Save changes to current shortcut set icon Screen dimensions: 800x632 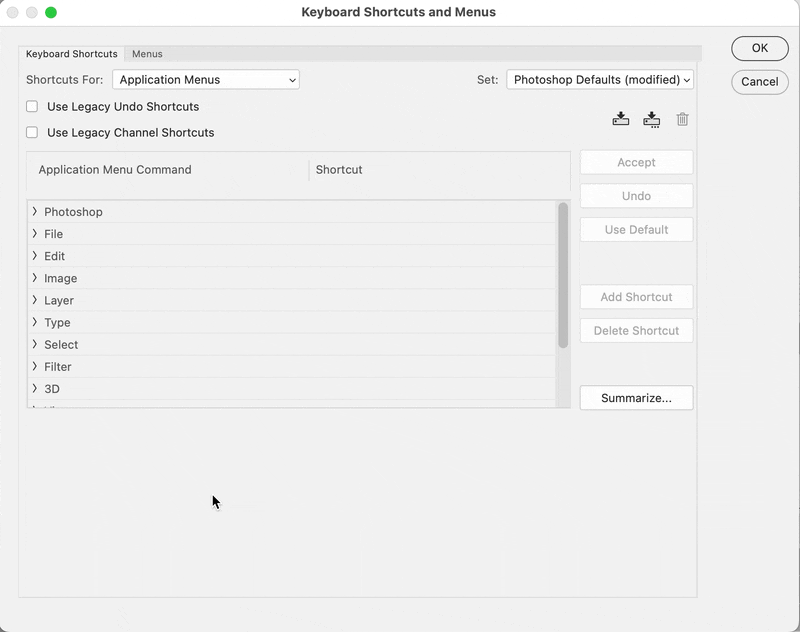point(620,119)
